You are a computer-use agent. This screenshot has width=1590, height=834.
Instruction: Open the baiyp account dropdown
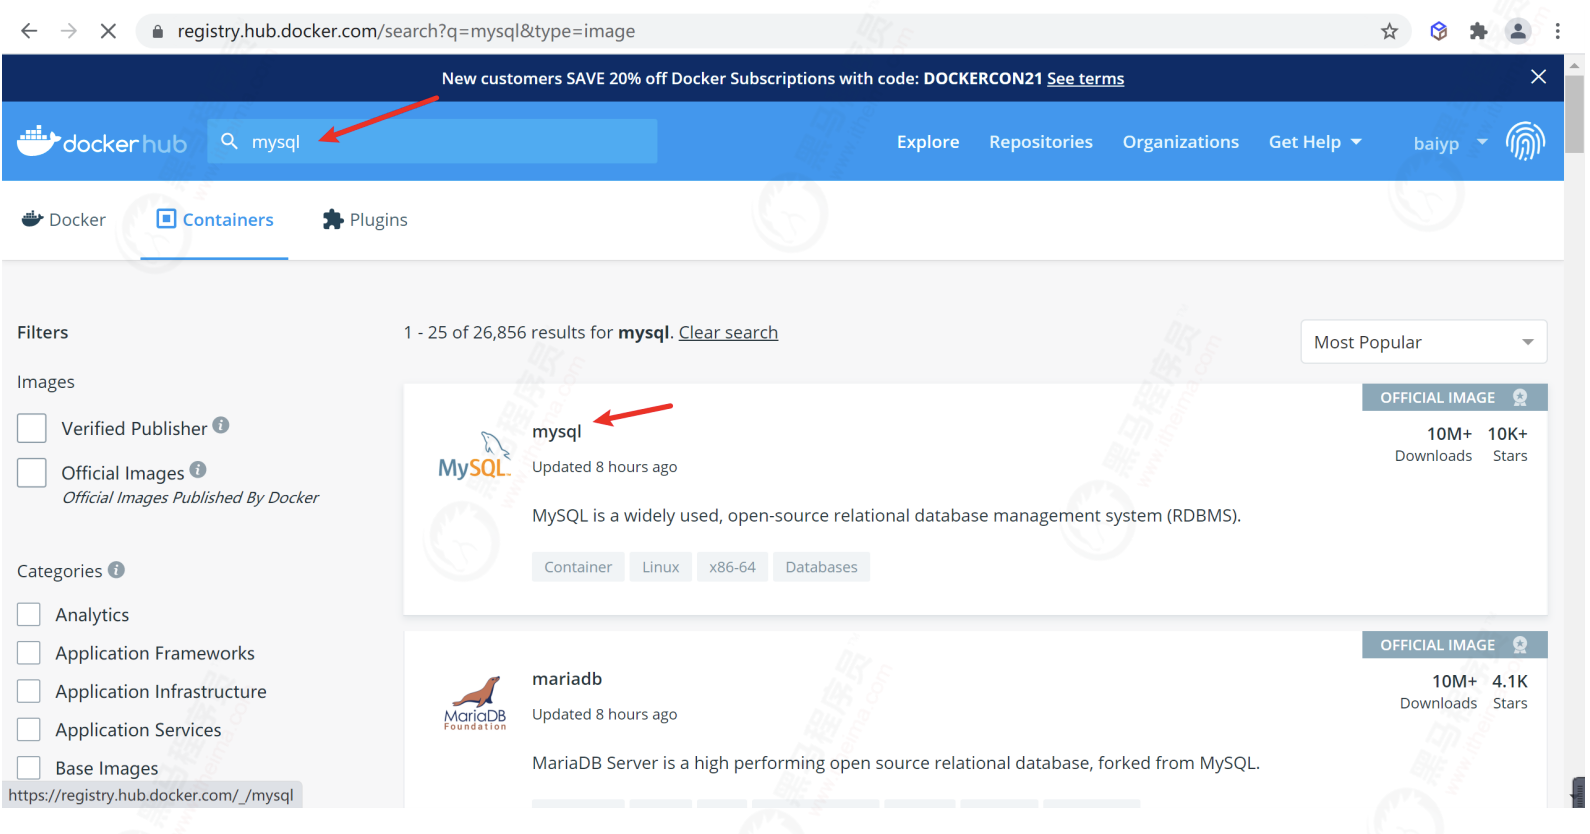tap(1450, 143)
